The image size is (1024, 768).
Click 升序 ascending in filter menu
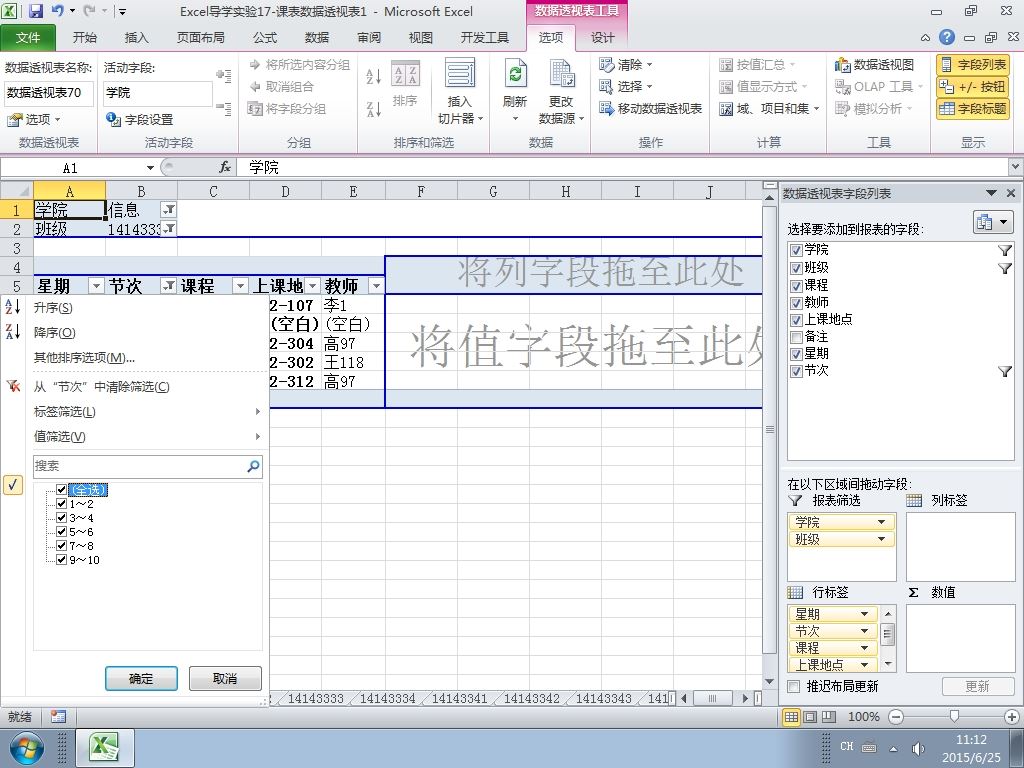pos(53,308)
